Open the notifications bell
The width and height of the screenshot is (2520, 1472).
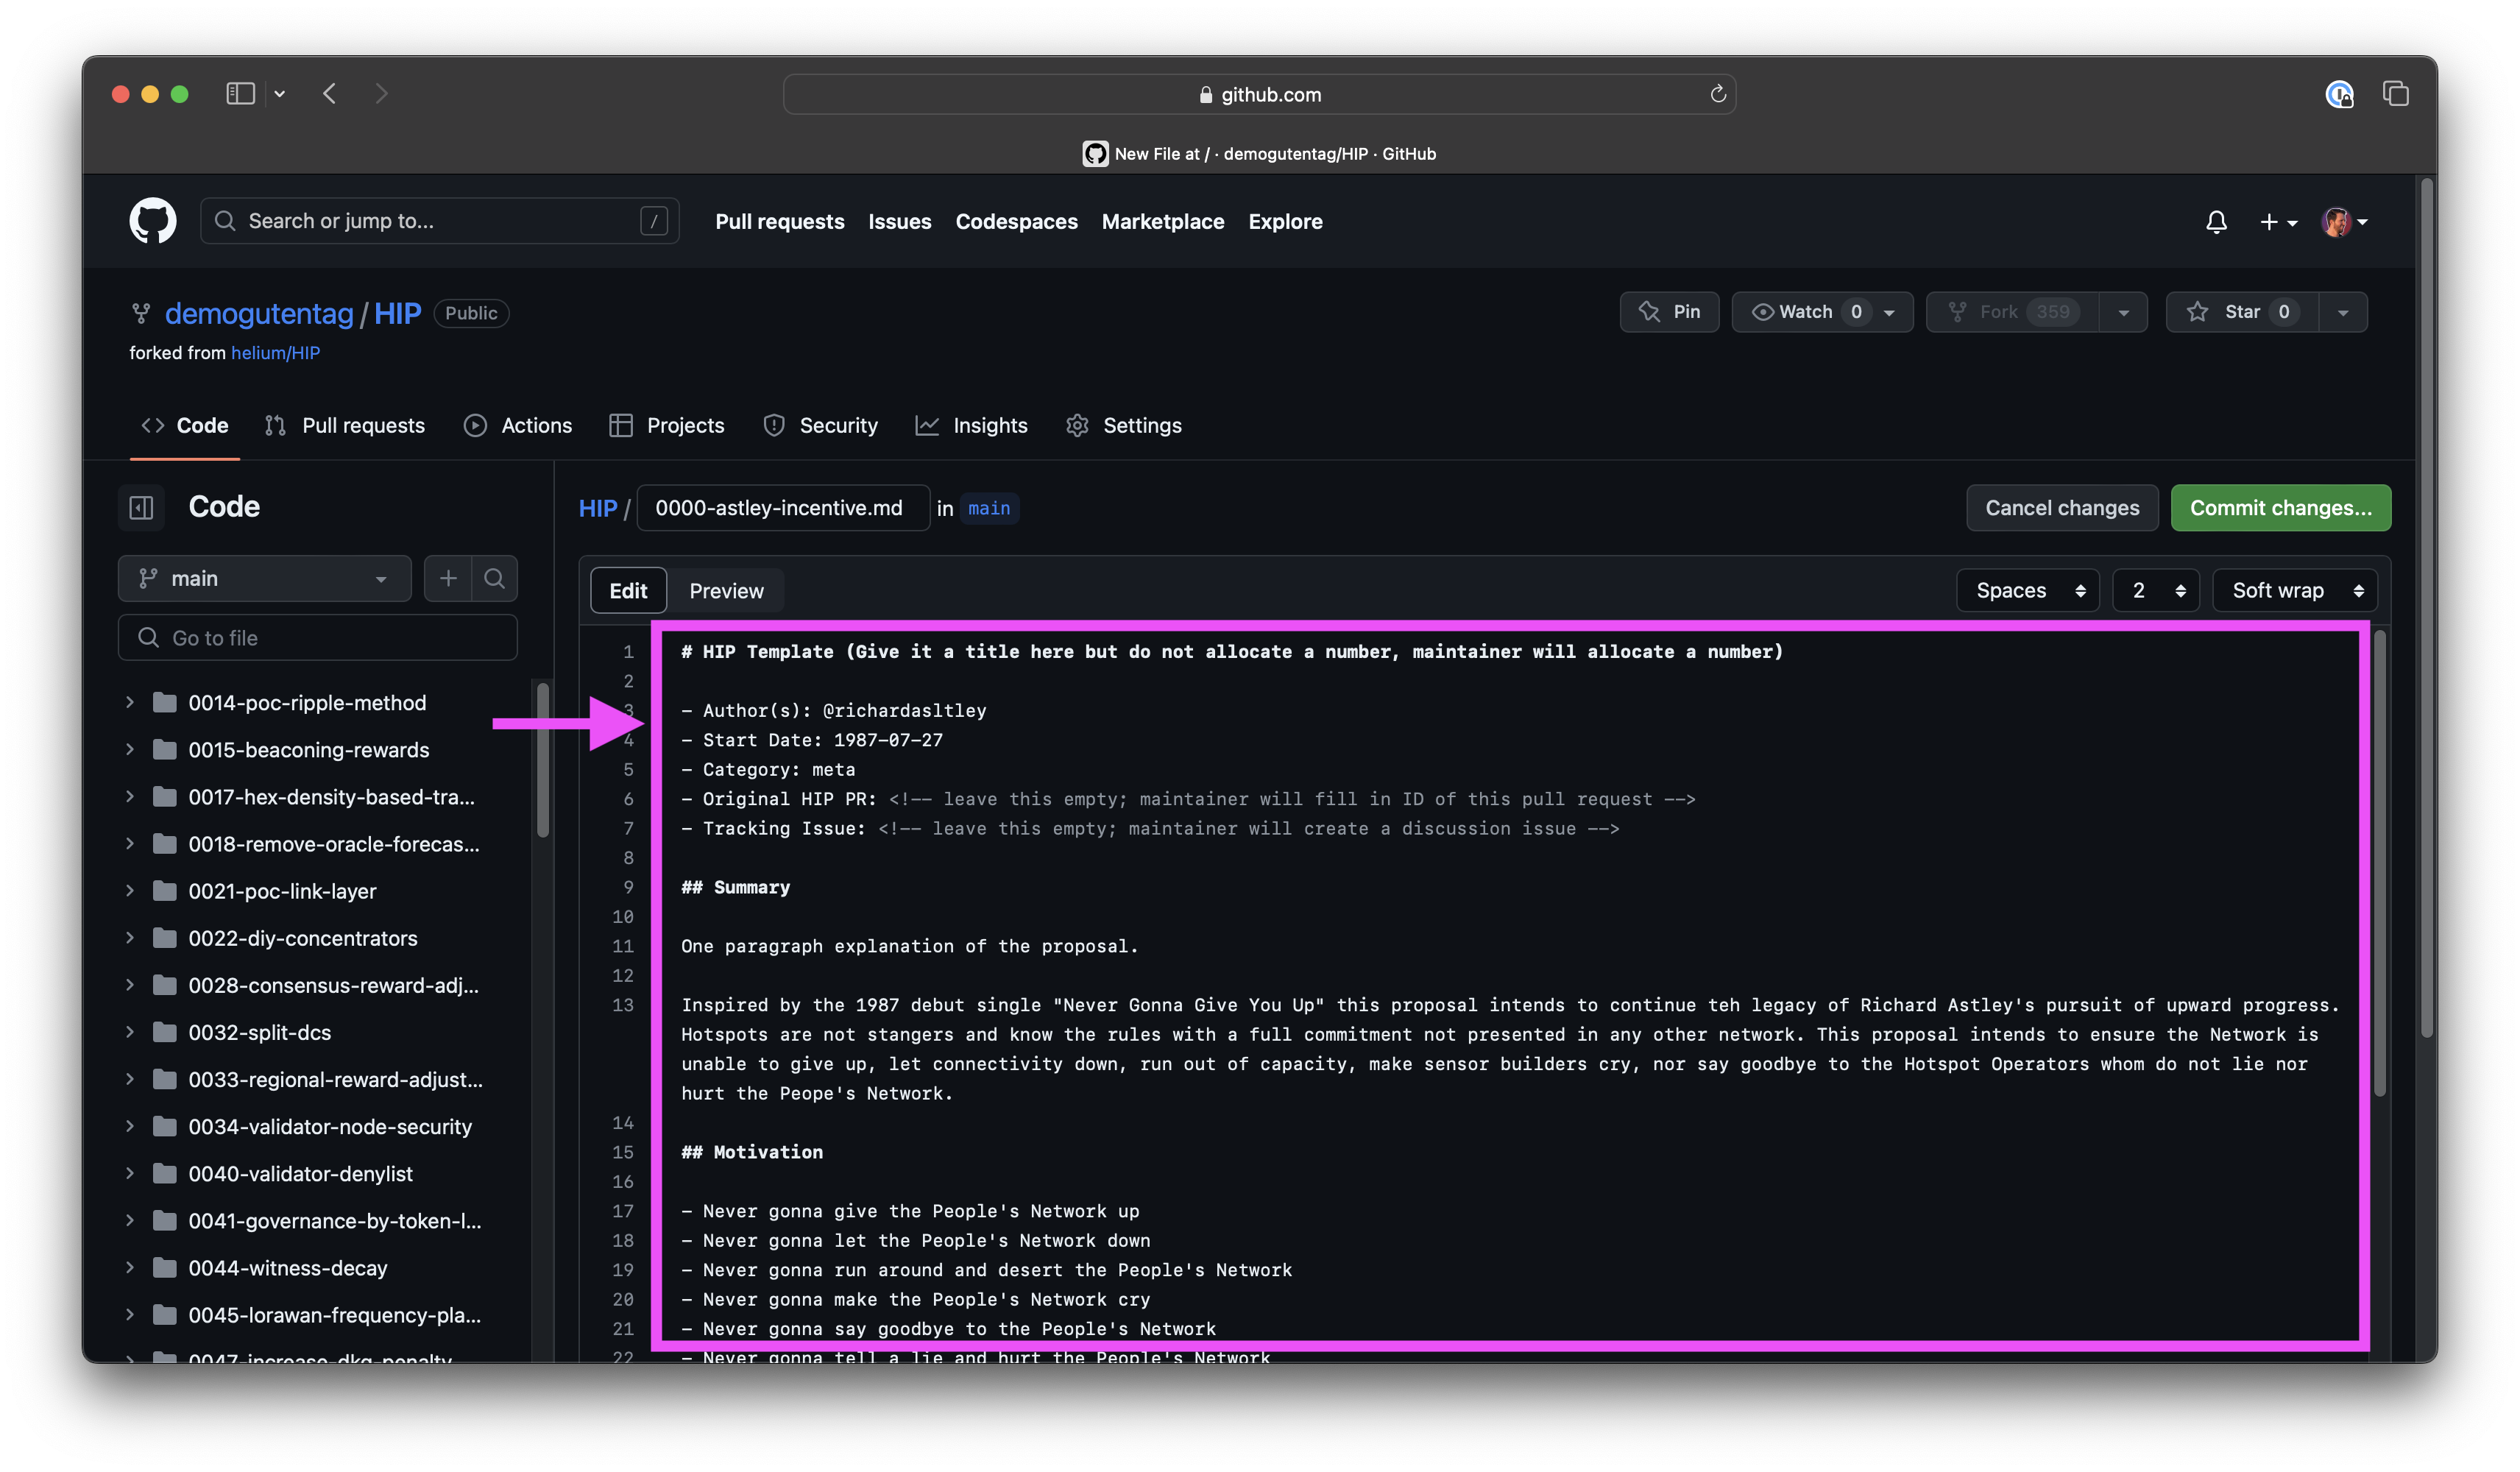coord(2216,222)
